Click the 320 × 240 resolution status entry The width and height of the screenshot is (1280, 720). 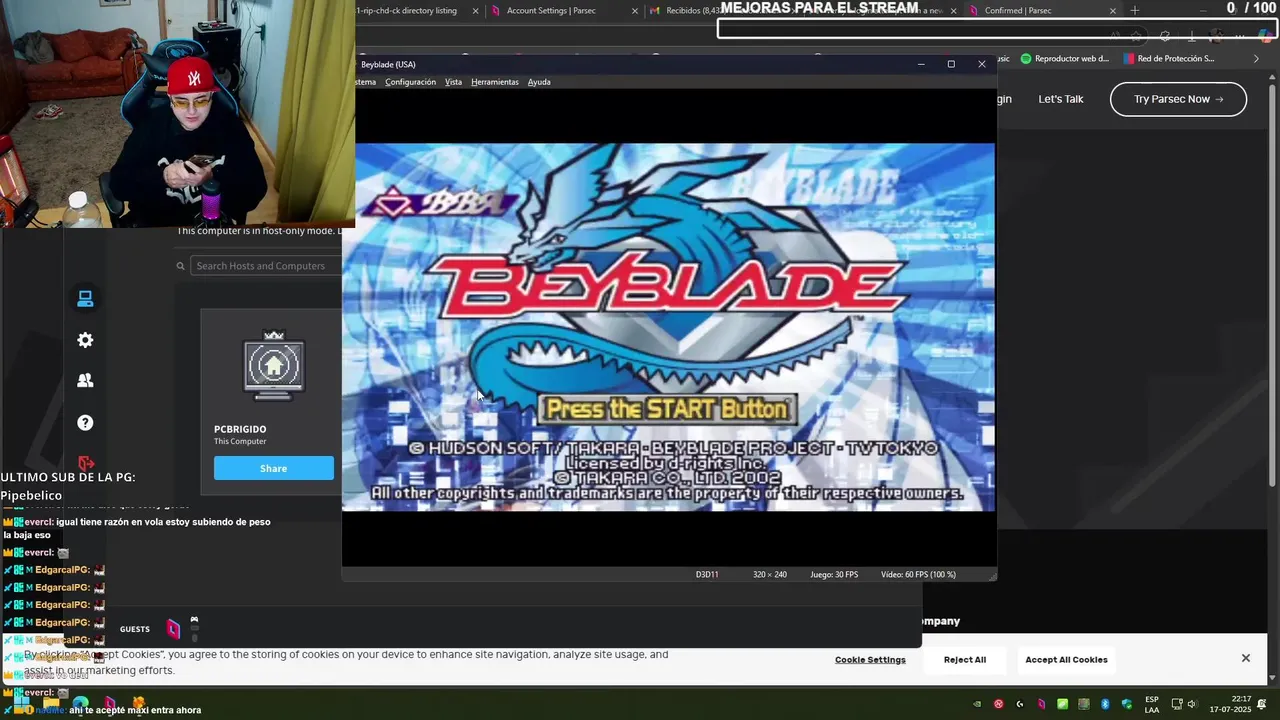click(770, 575)
